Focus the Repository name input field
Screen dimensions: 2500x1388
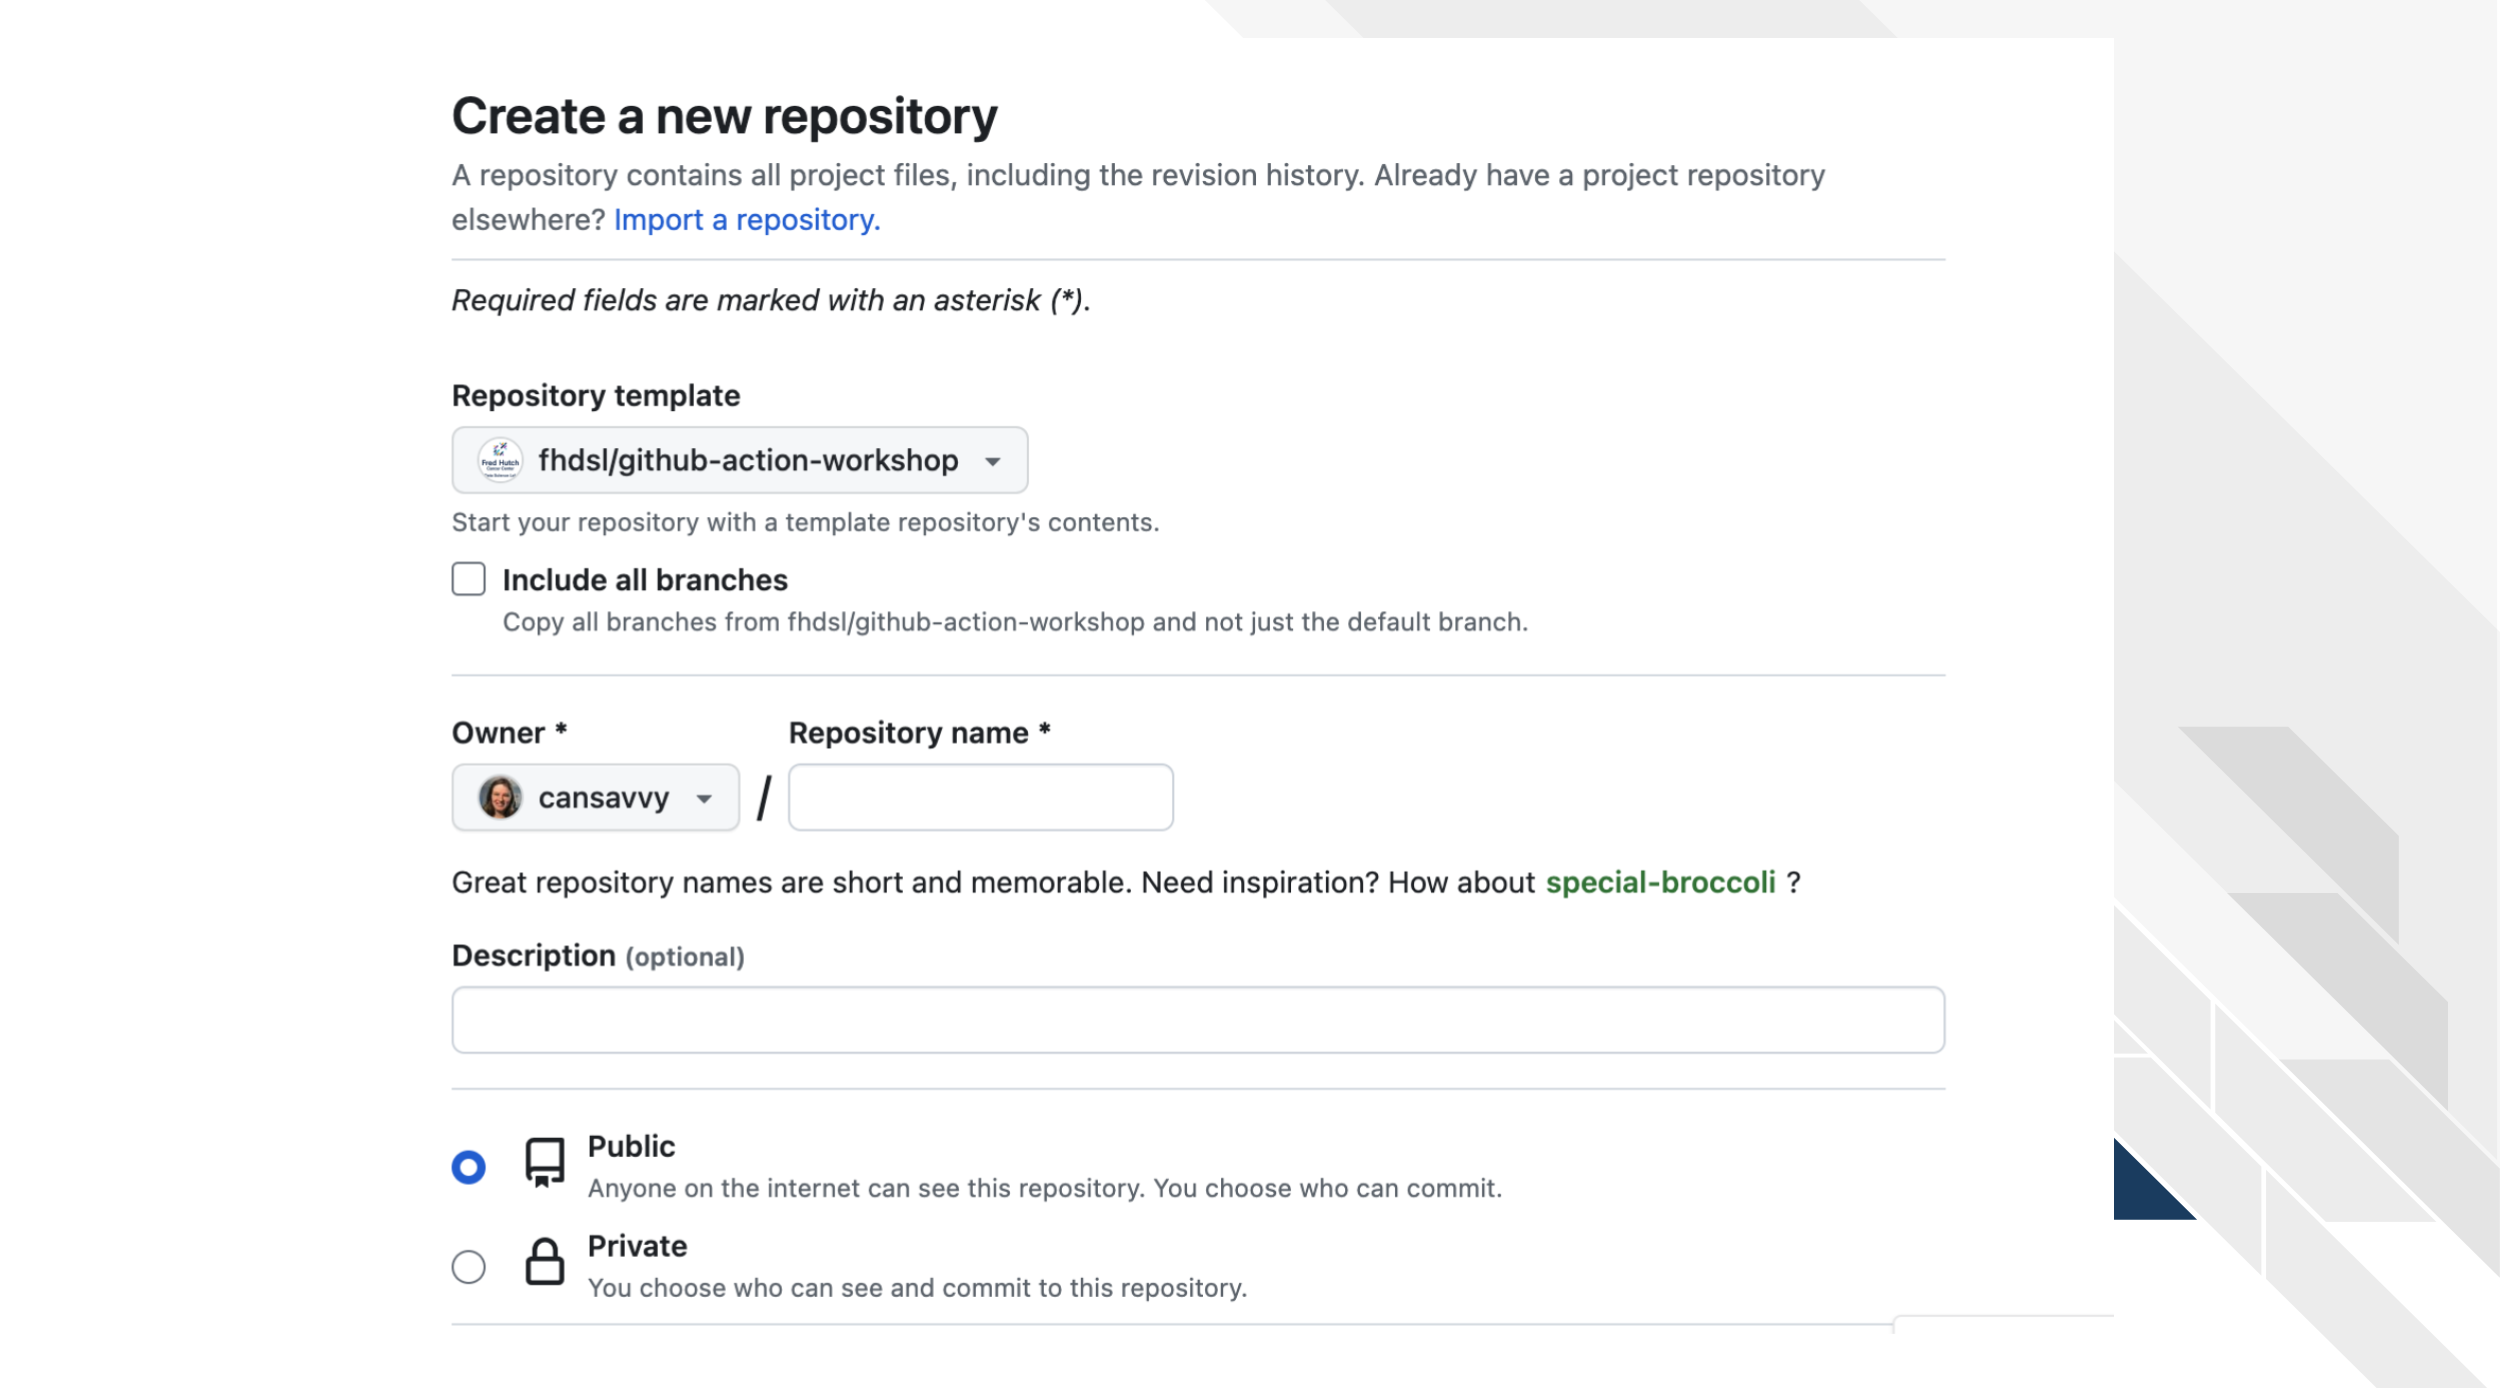click(980, 797)
